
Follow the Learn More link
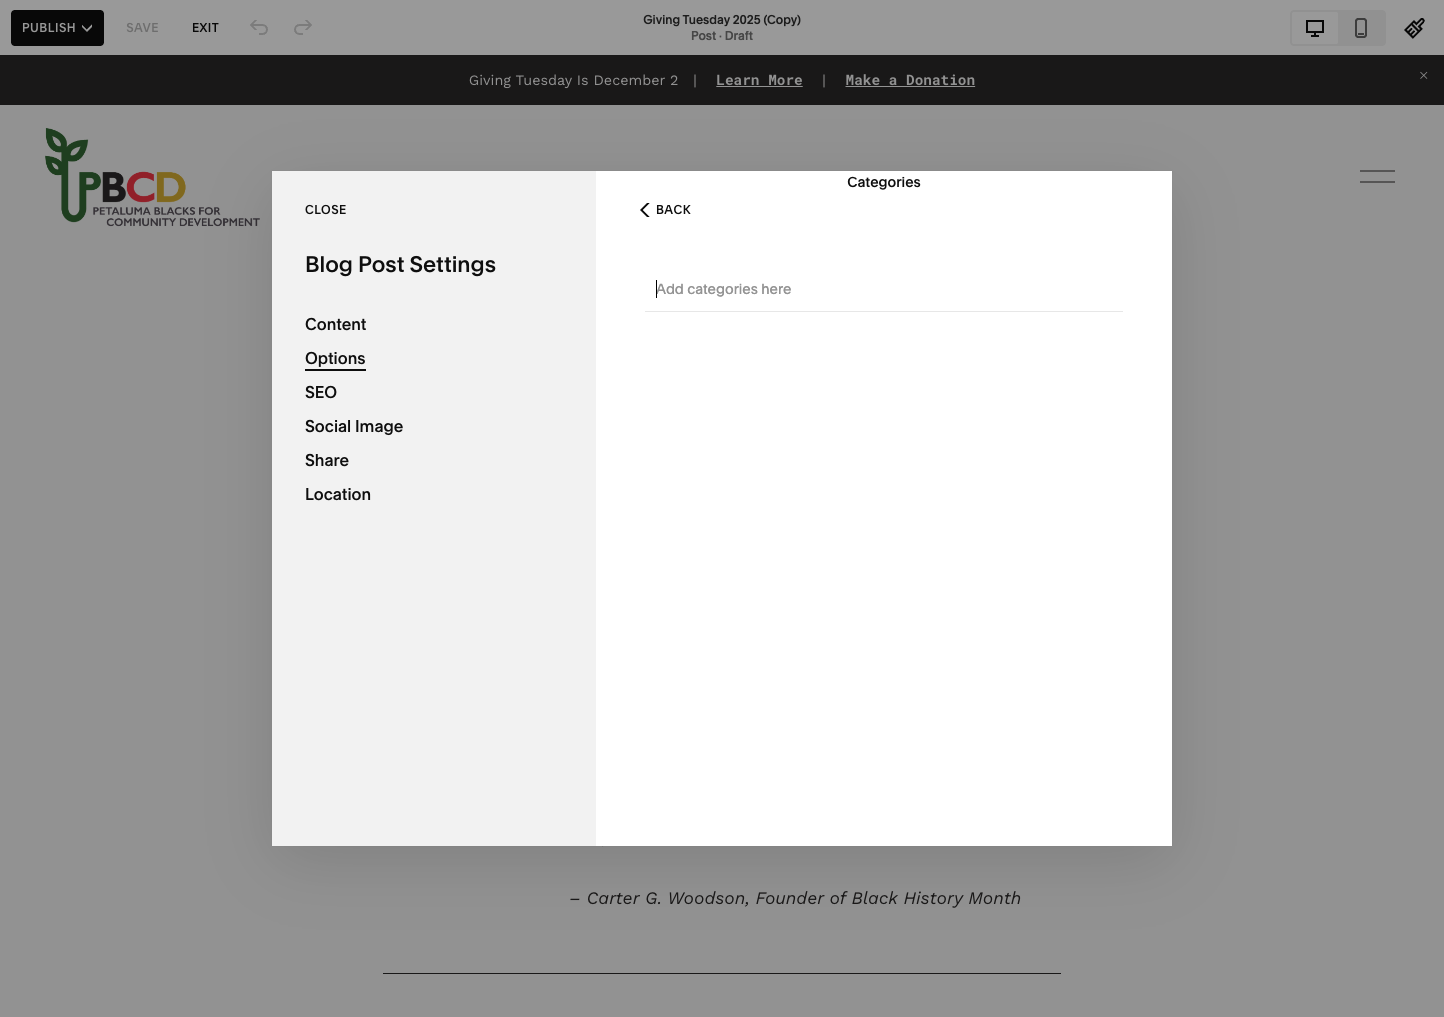click(759, 80)
